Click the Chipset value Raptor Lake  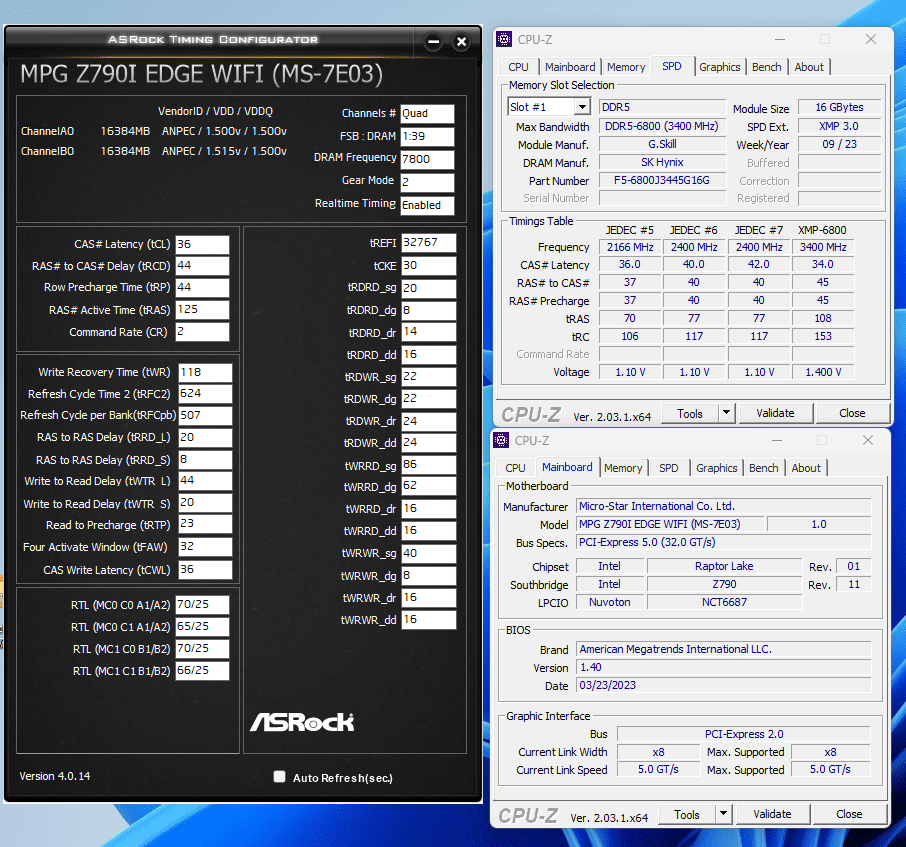point(725,566)
